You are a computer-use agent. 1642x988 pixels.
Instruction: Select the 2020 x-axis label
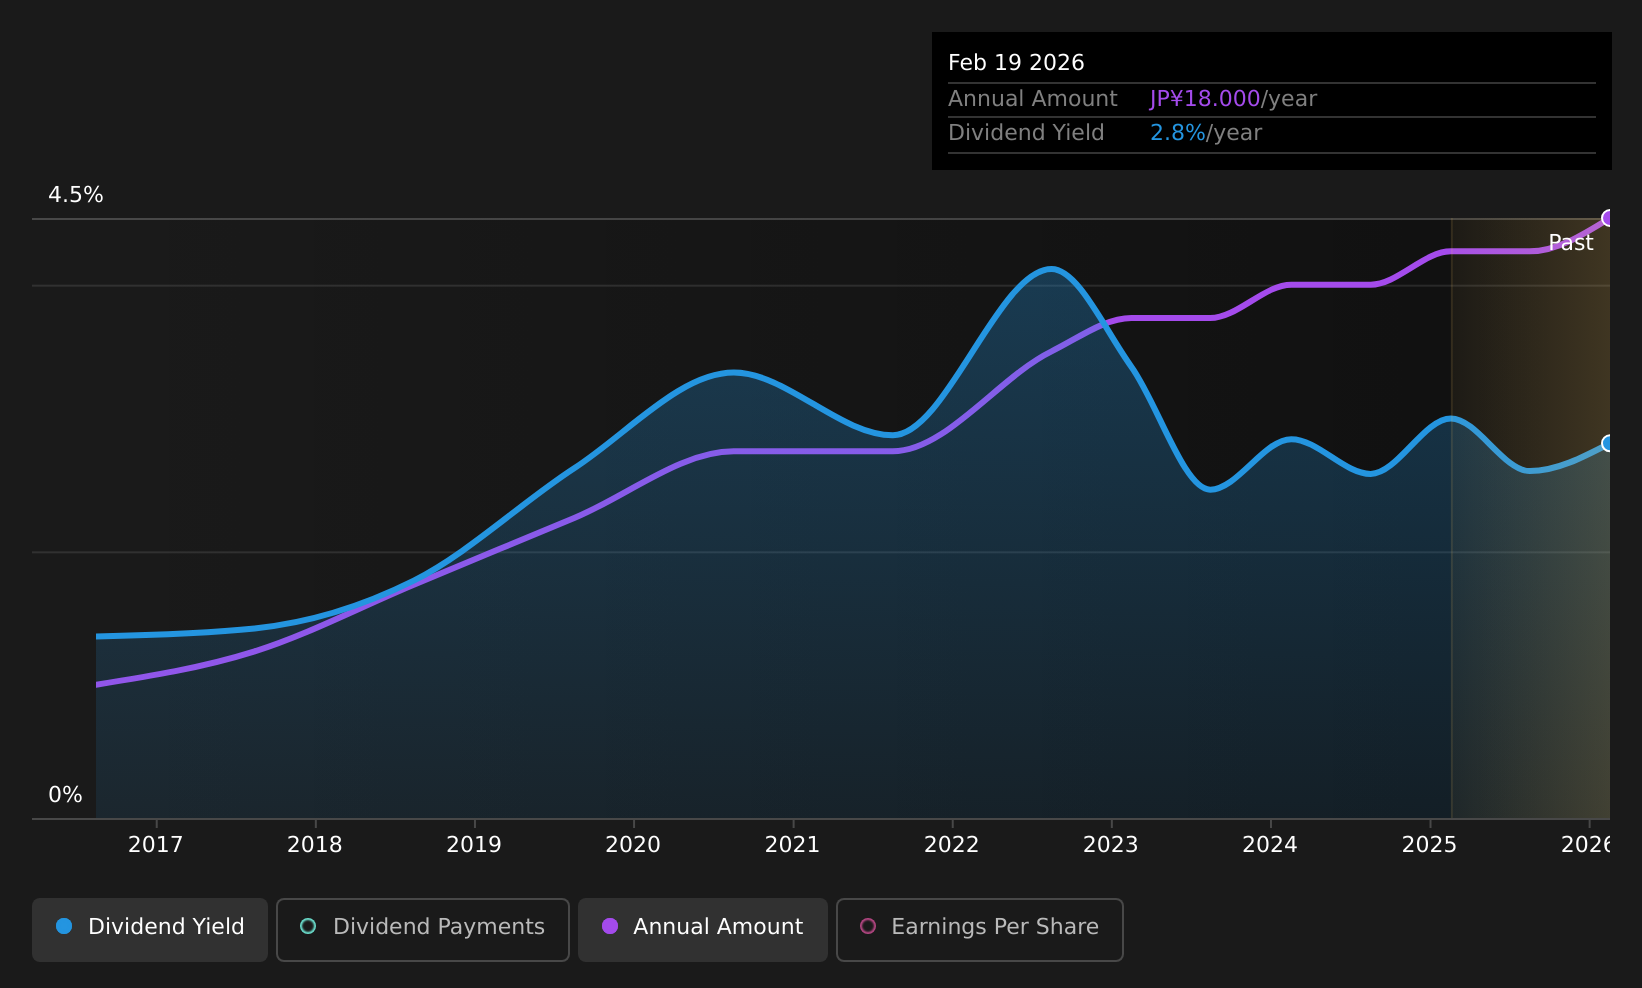pos(633,845)
